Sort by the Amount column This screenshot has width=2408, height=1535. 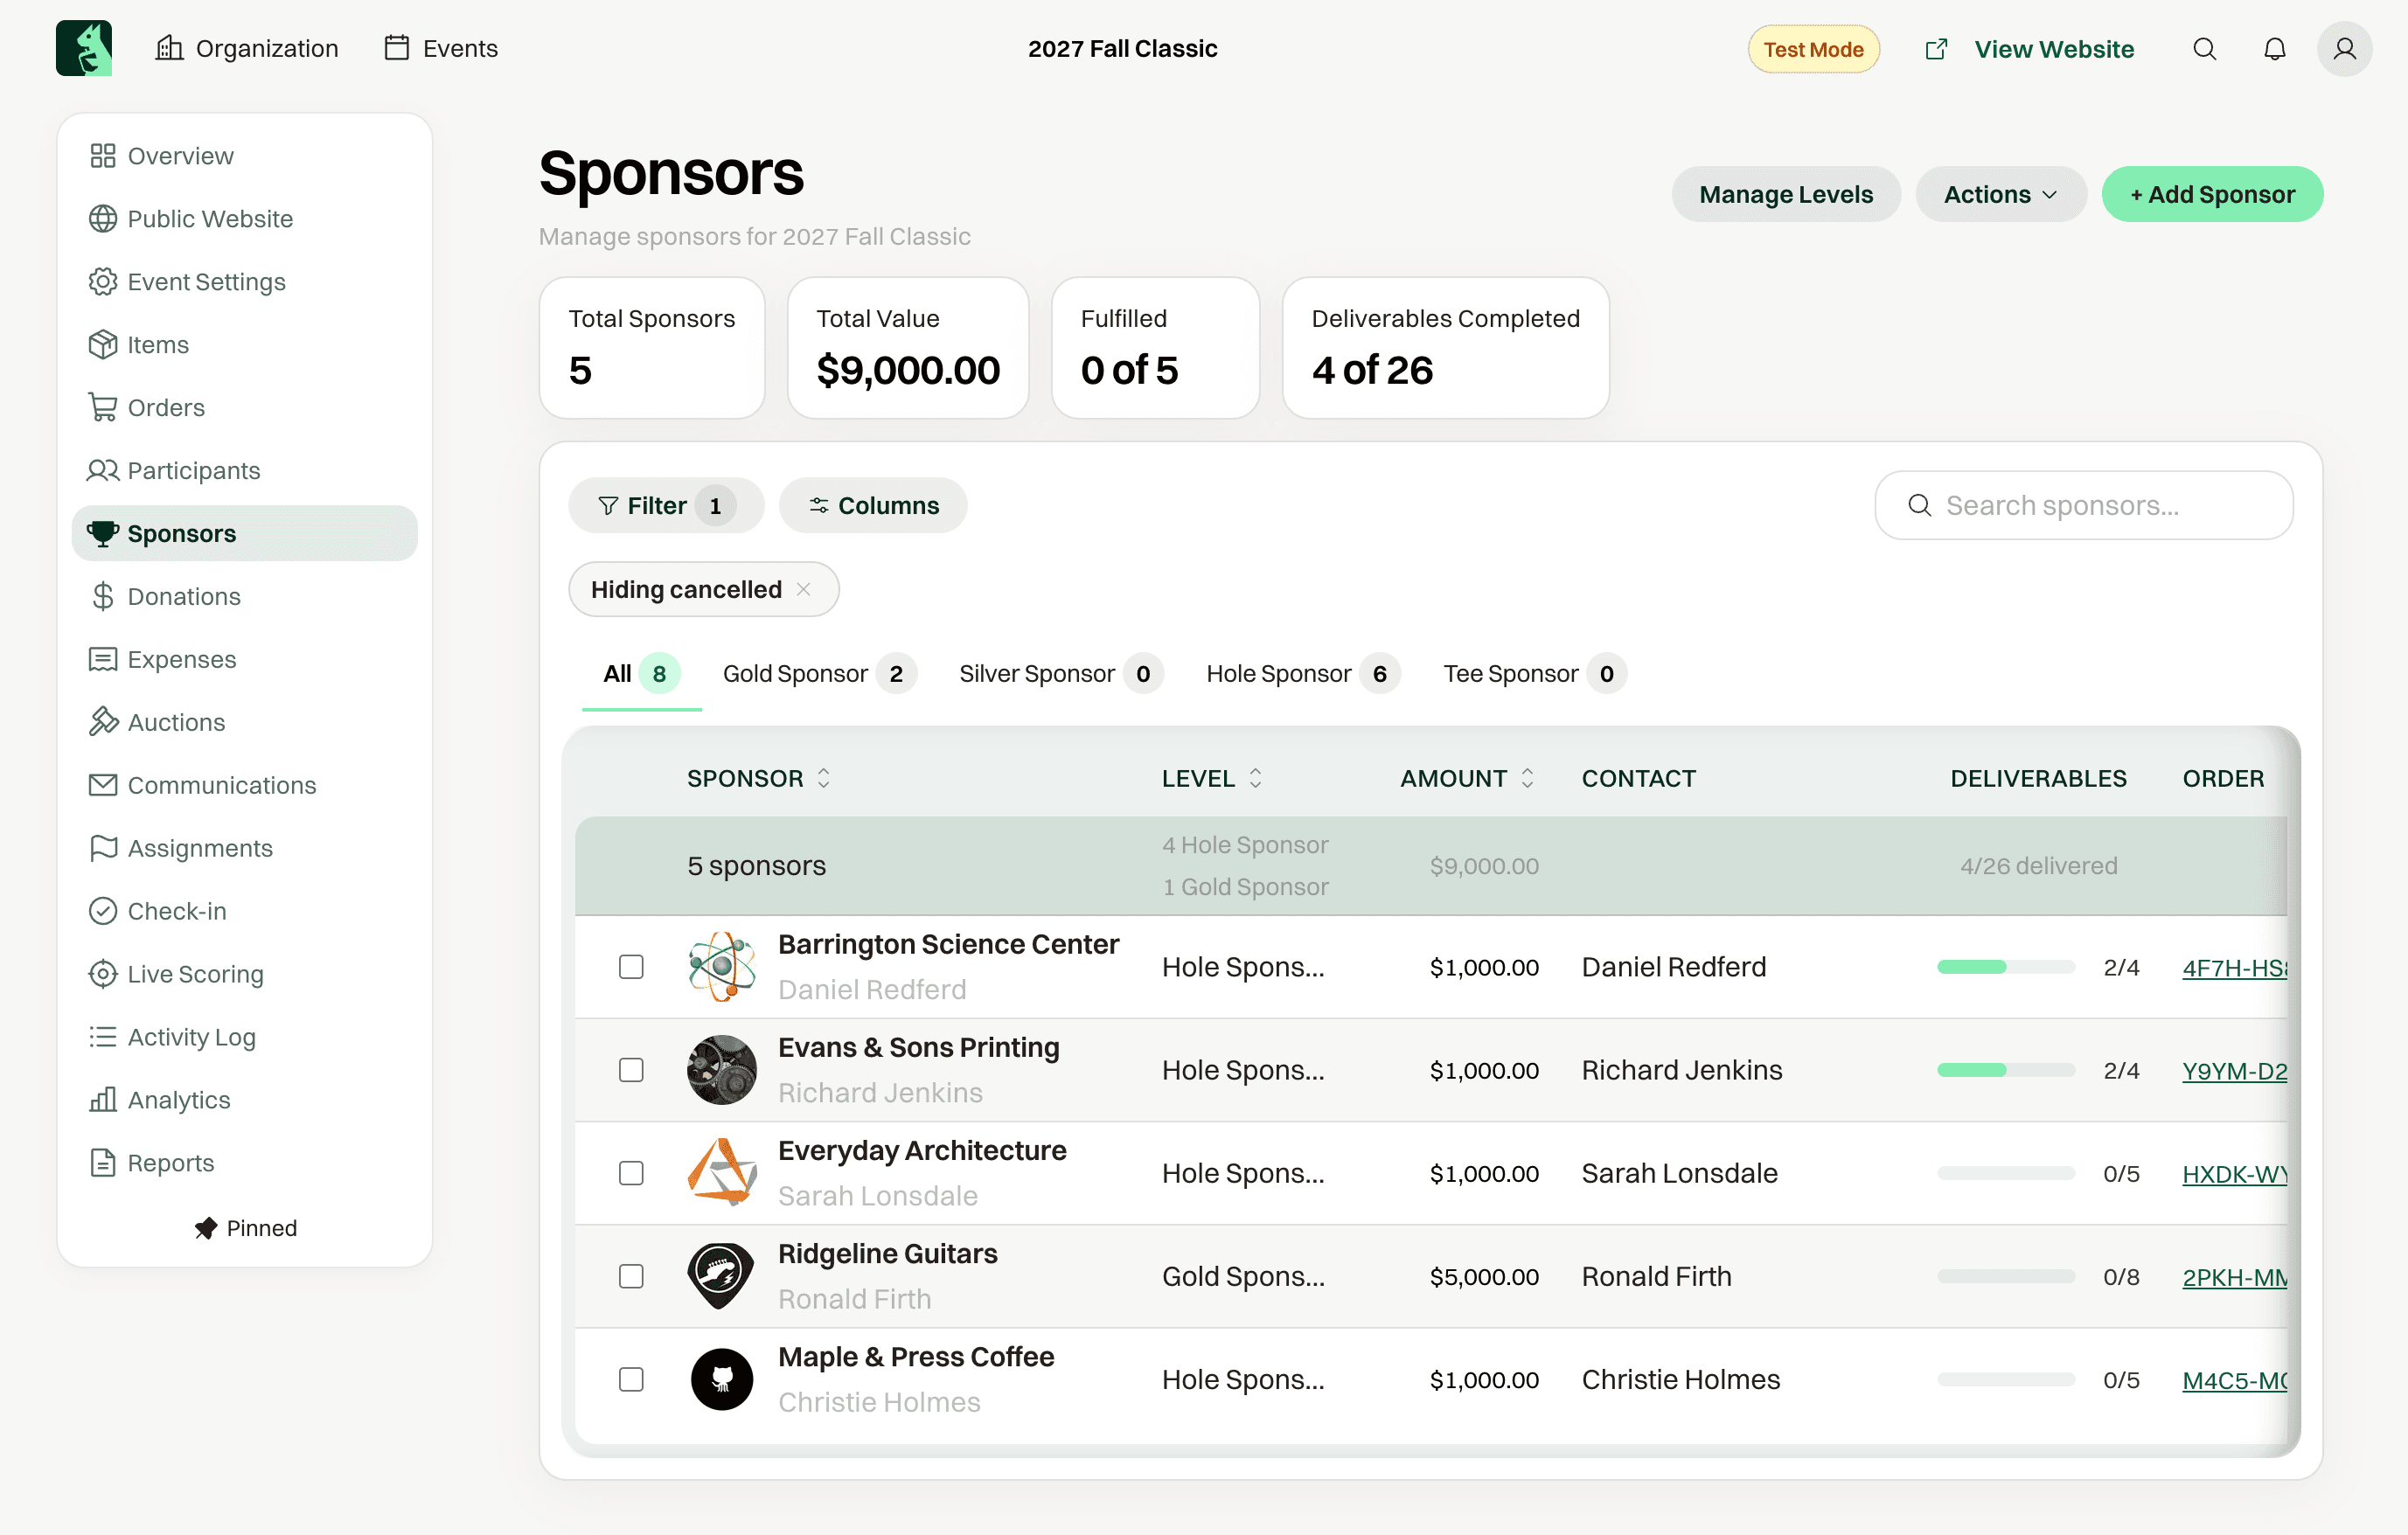point(1467,779)
